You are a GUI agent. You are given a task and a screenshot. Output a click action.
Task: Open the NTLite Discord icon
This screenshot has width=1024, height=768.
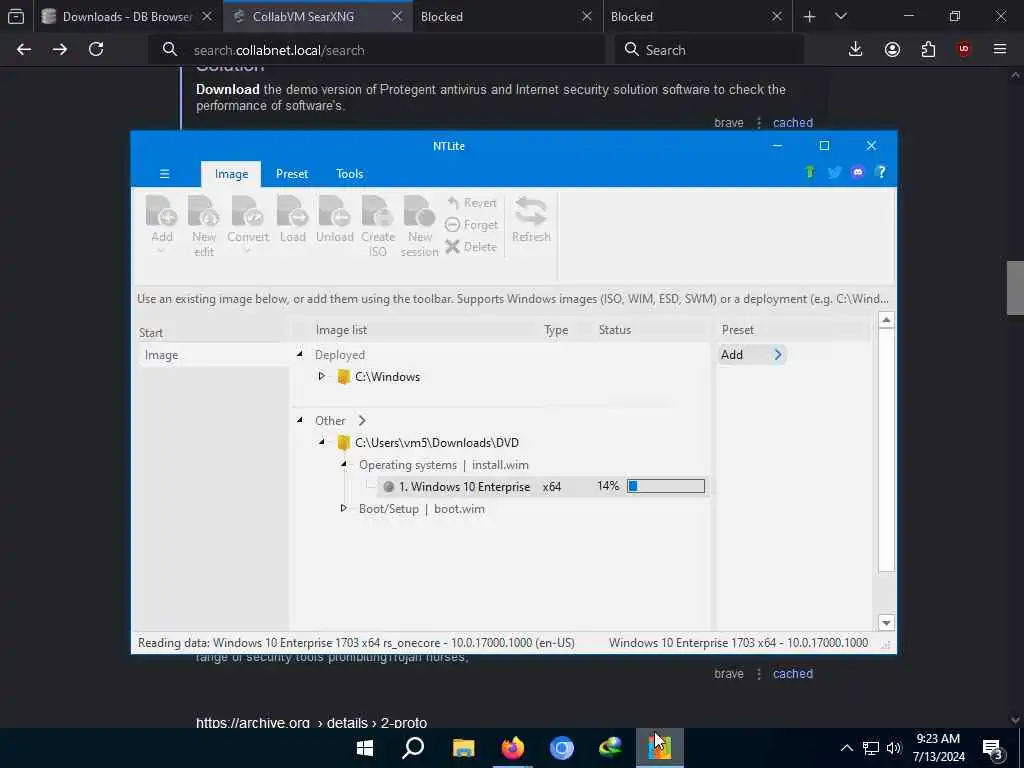coord(857,172)
